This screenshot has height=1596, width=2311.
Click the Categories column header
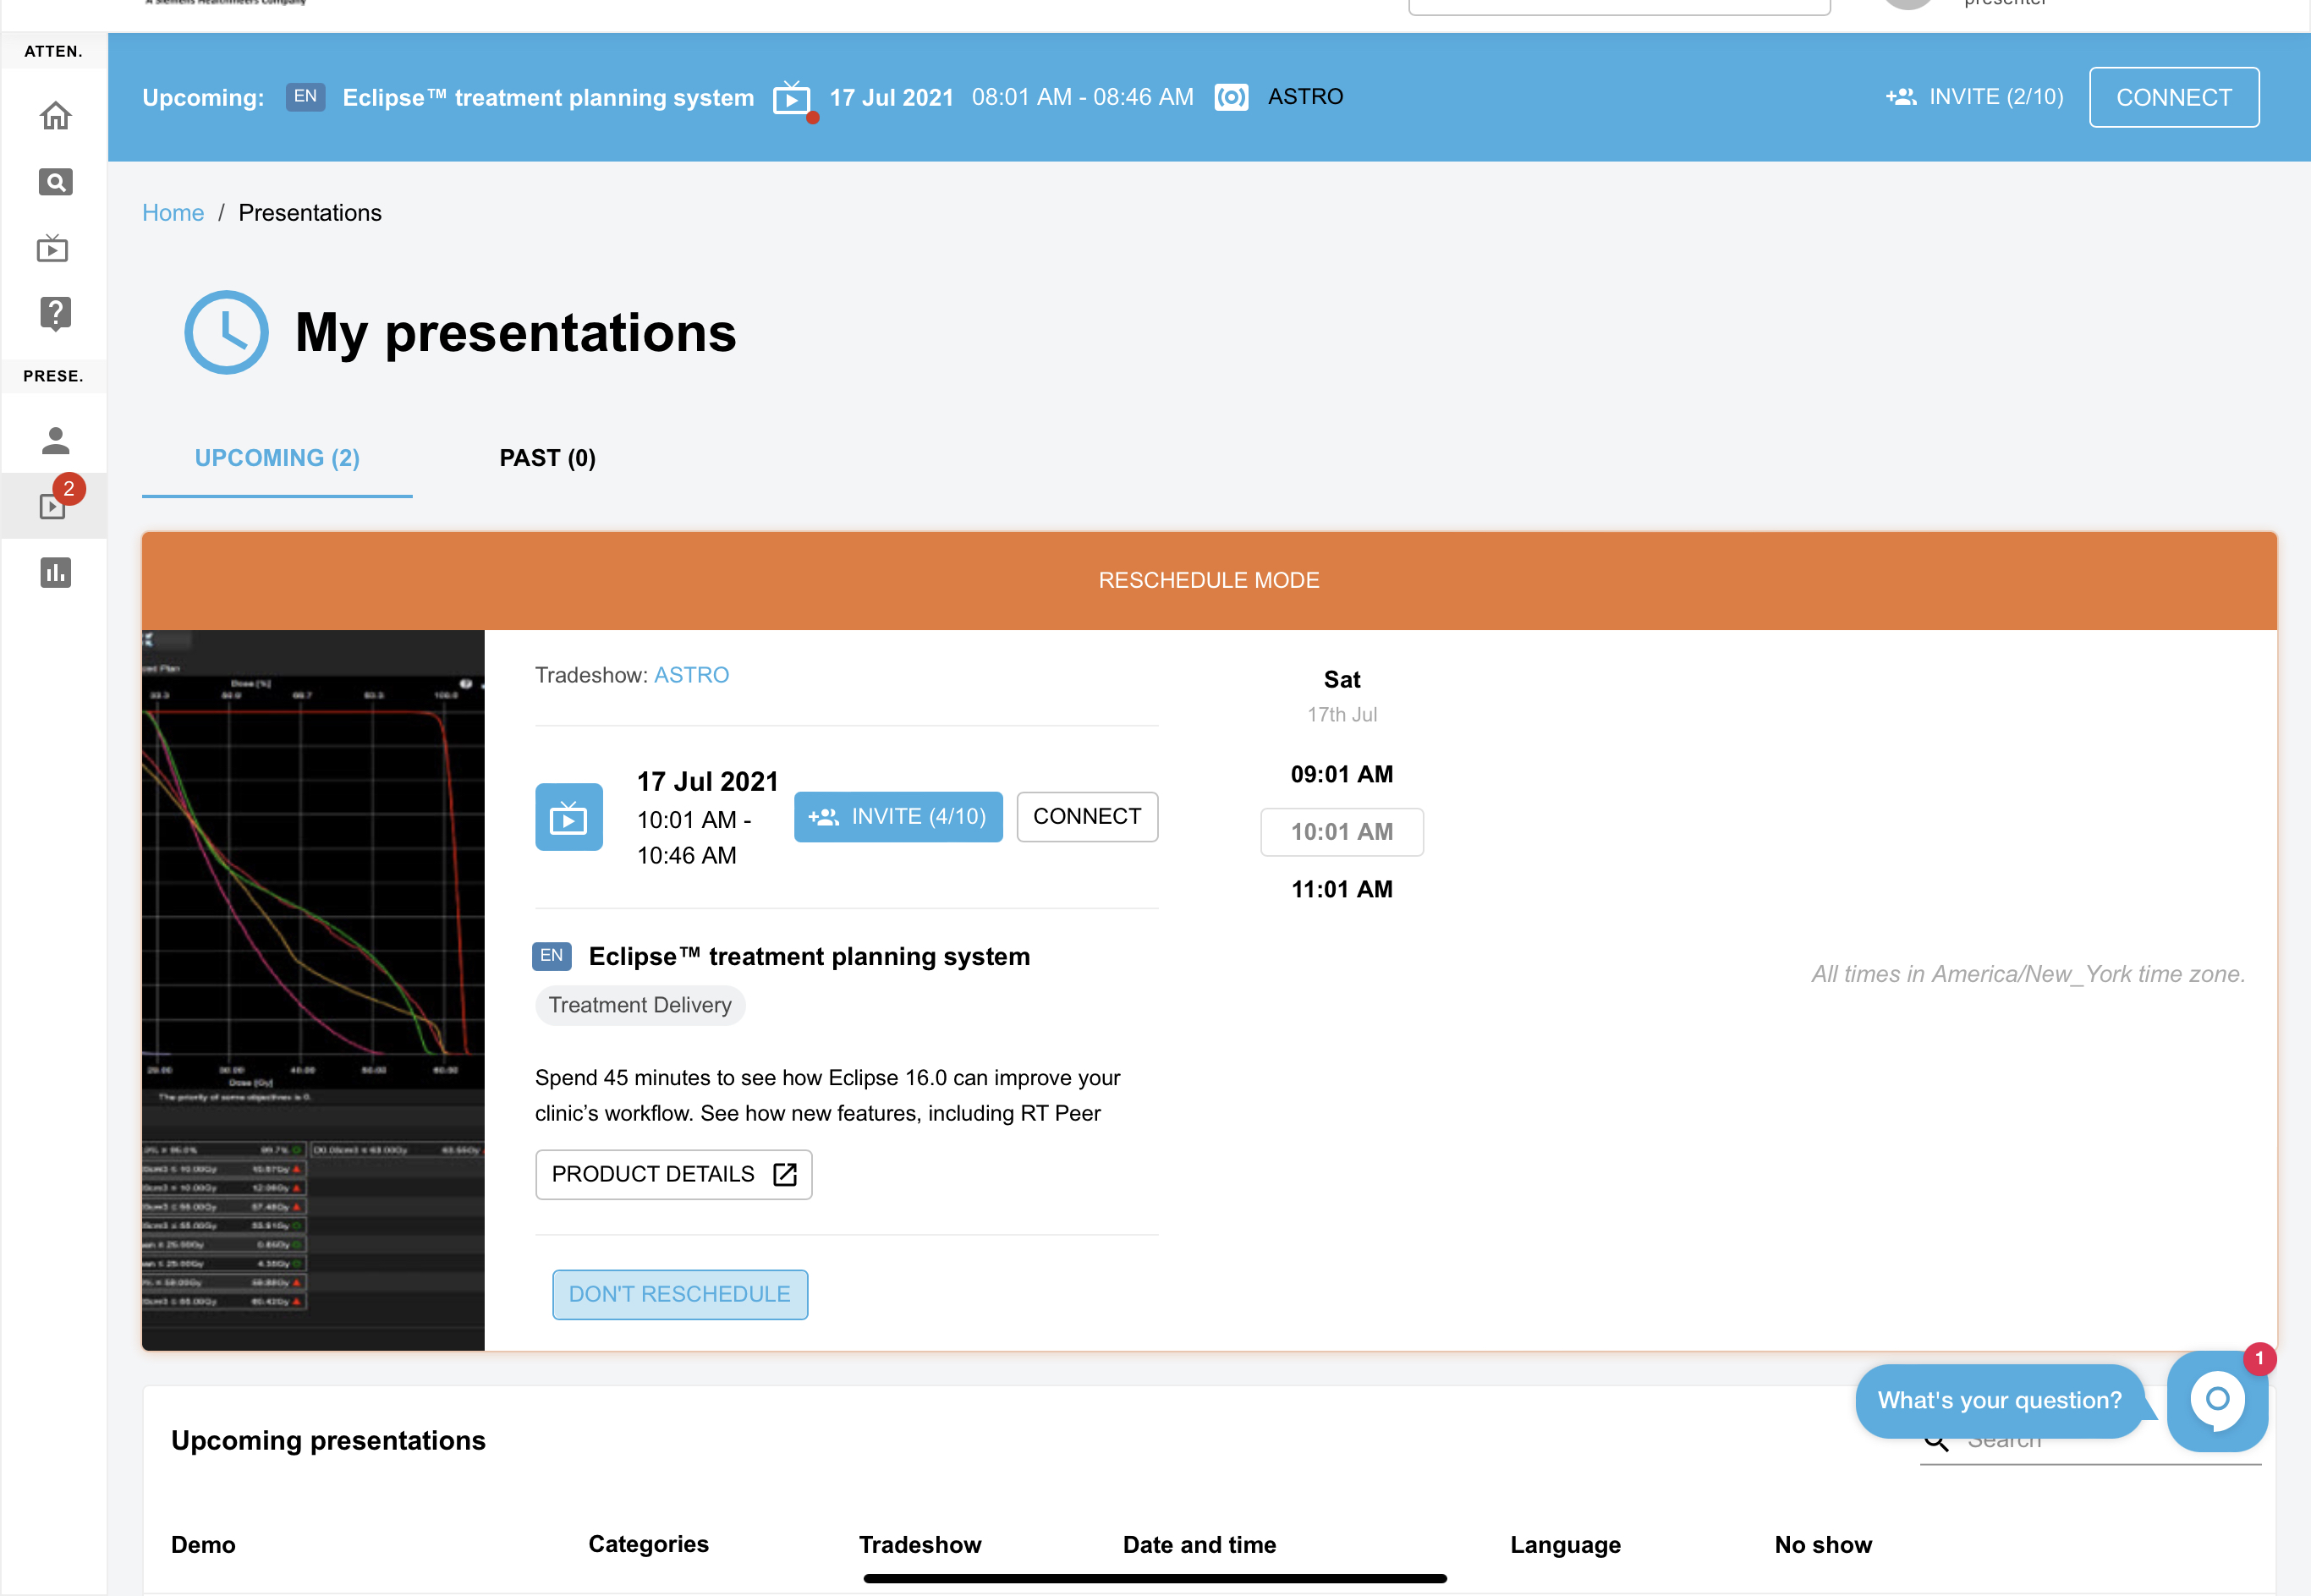tap(648, 1544)
